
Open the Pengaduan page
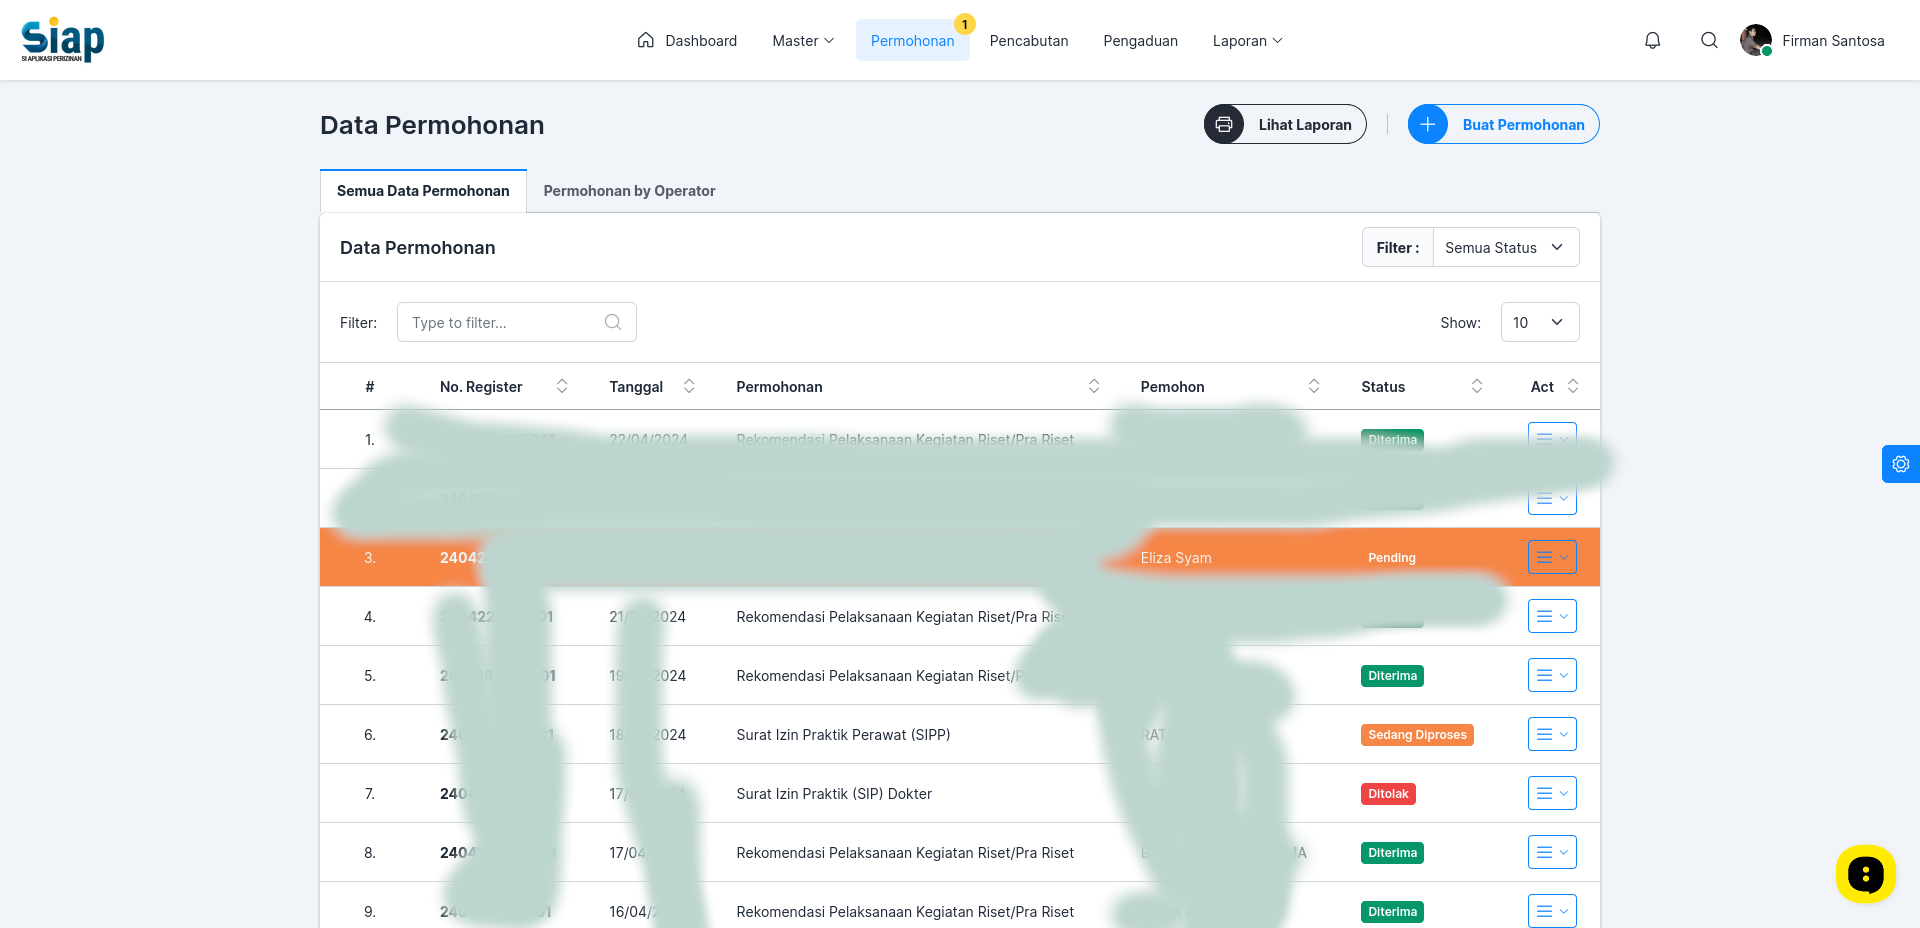pos(1140,41)
